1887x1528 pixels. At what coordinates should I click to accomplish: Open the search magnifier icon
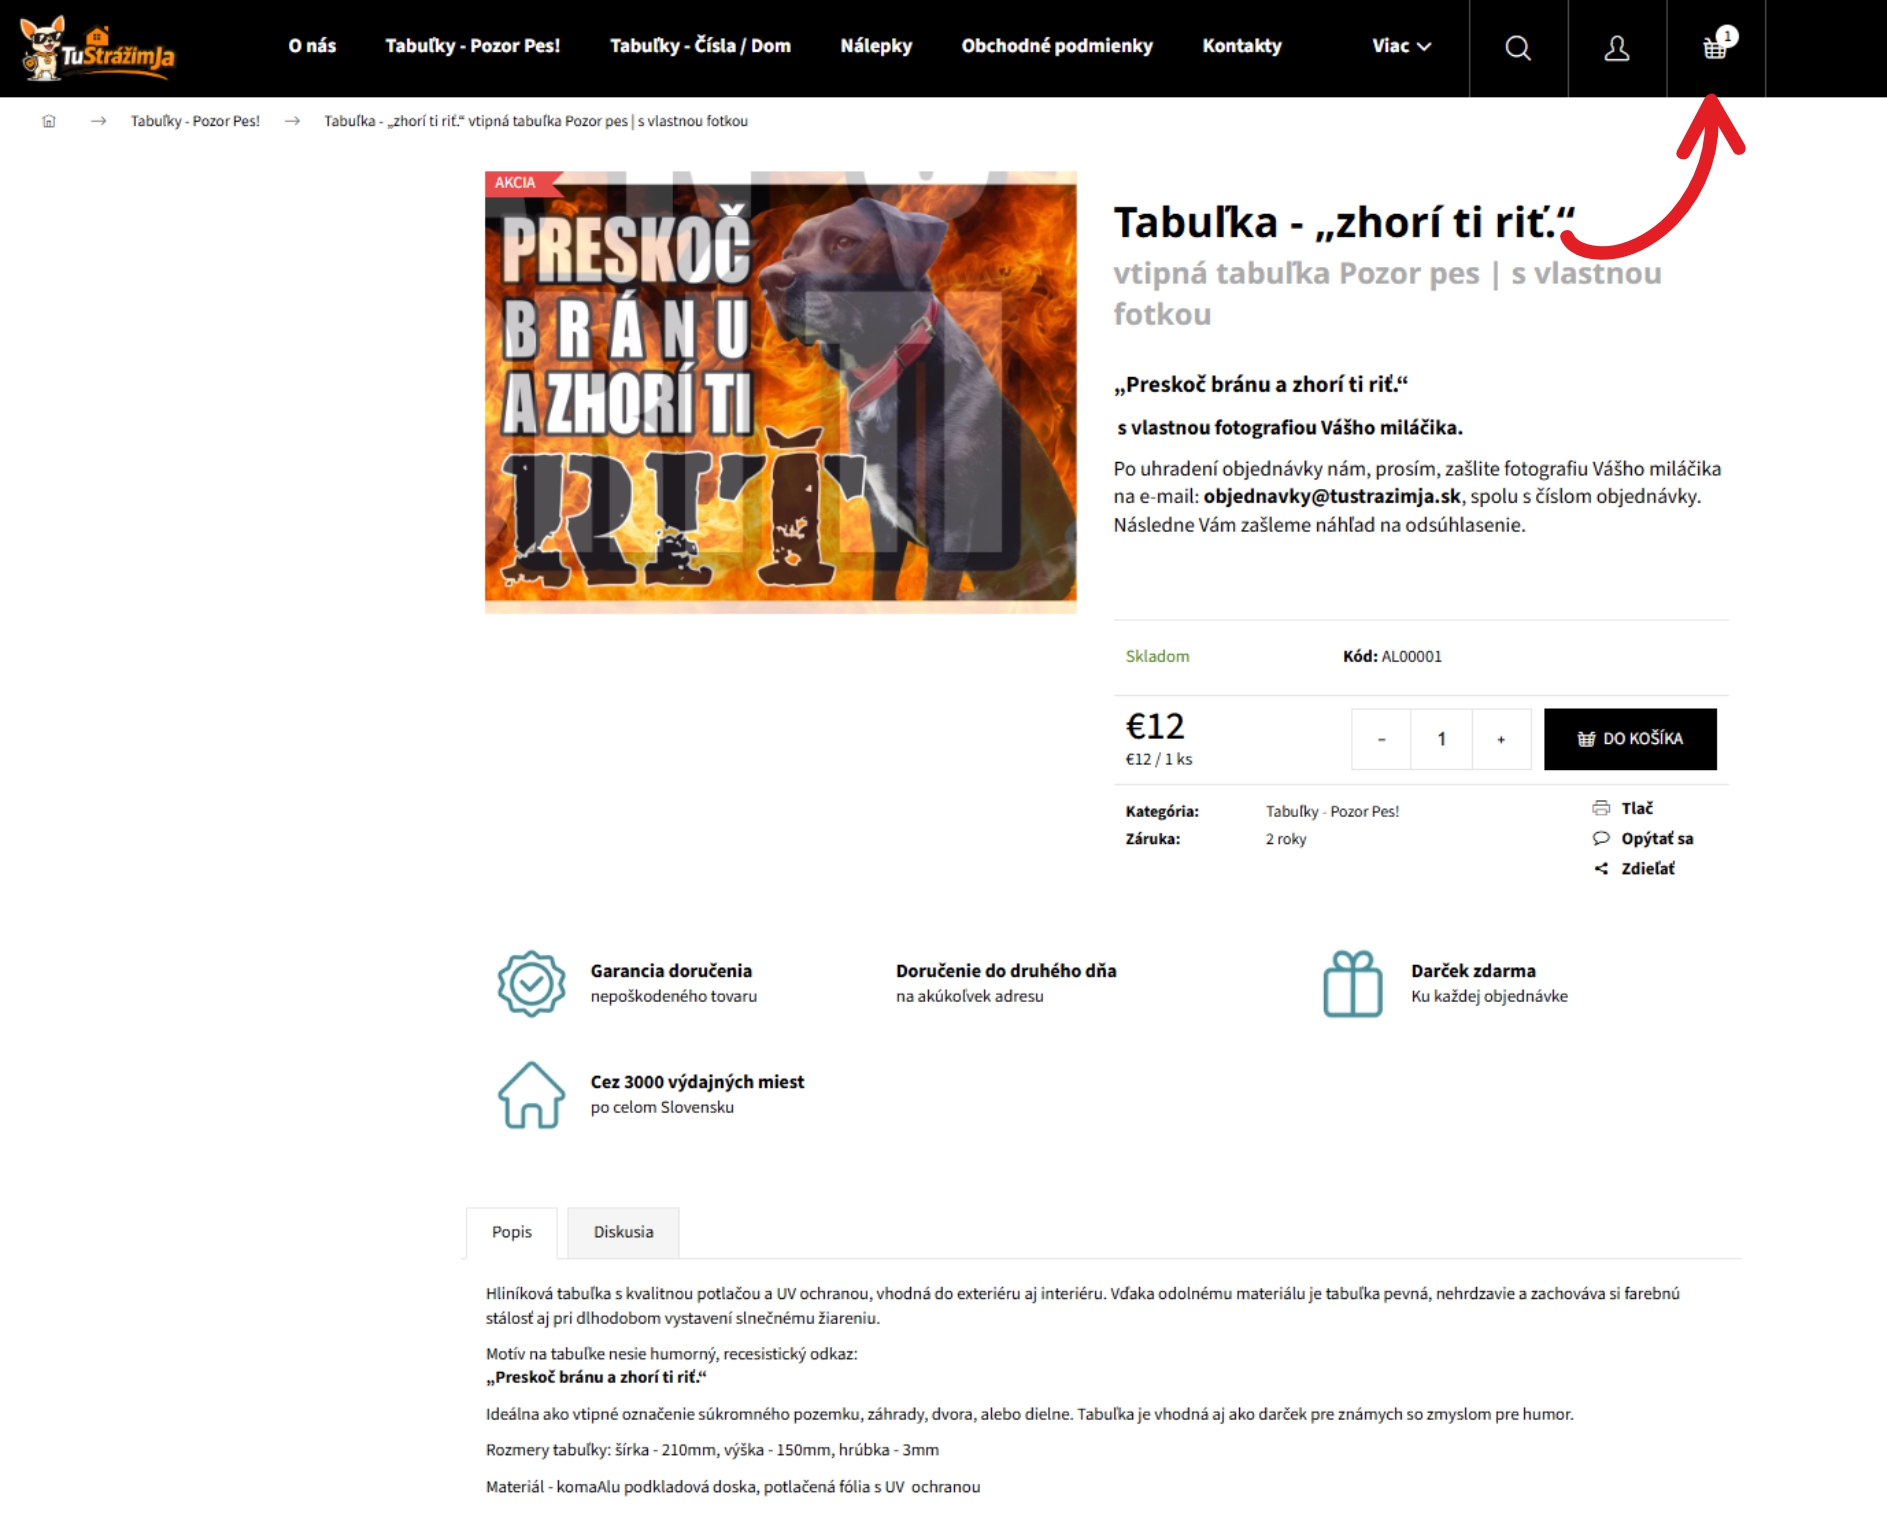(1518, 48)
